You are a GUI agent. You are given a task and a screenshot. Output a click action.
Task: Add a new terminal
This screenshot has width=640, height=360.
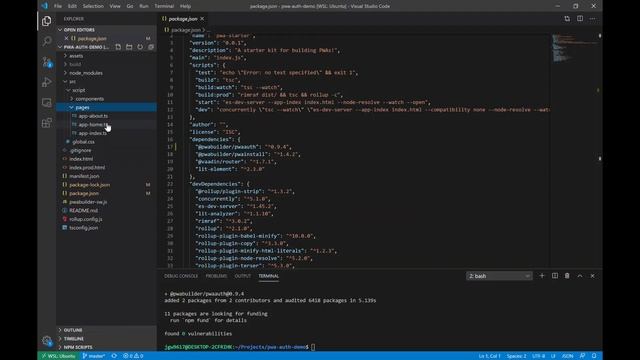542,276
